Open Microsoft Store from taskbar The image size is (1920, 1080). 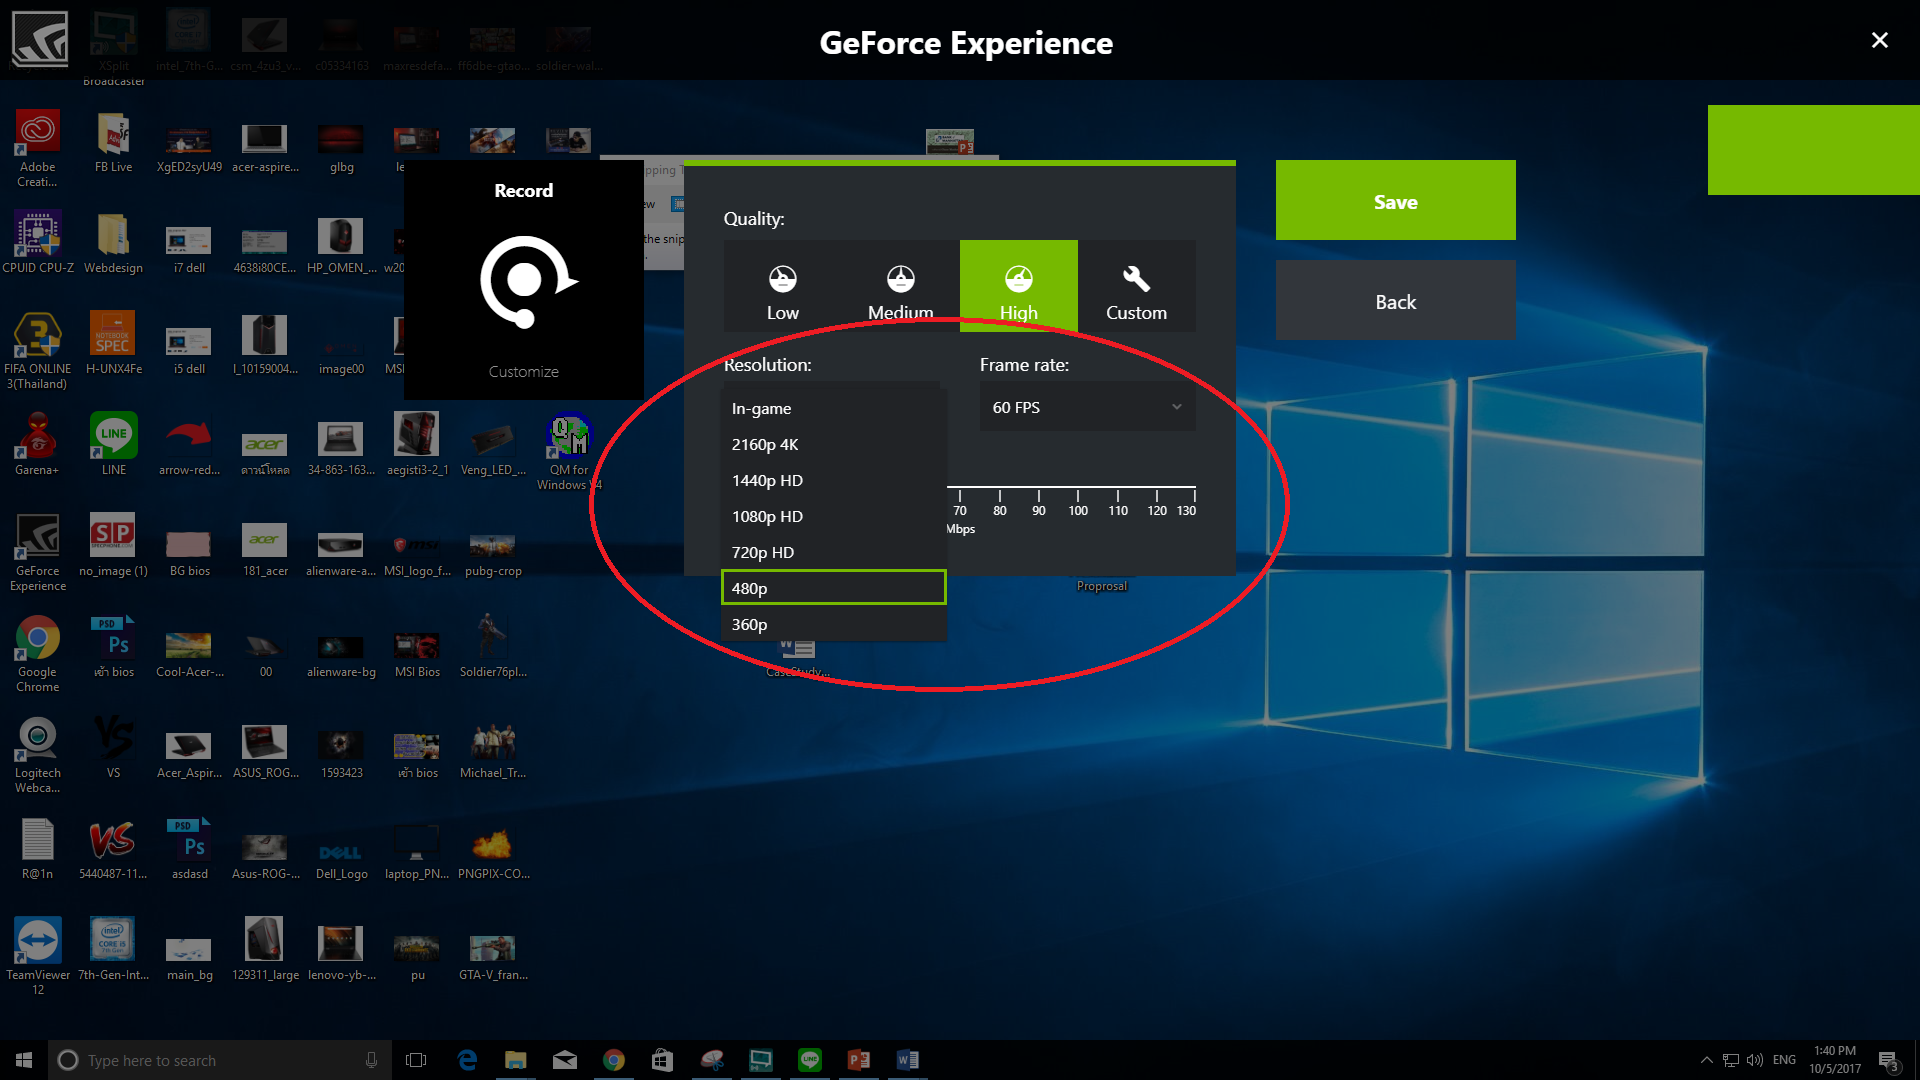point(662,1060)
